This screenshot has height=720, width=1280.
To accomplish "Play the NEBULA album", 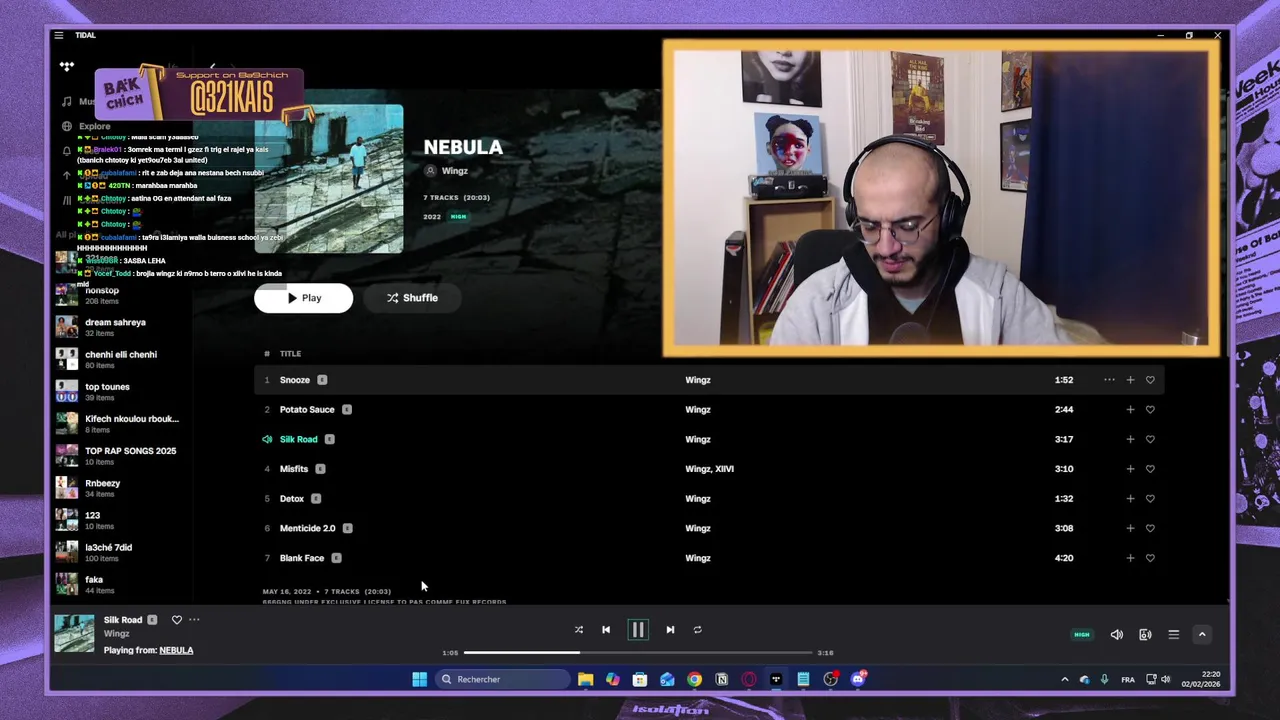I will tap(303, 298).
